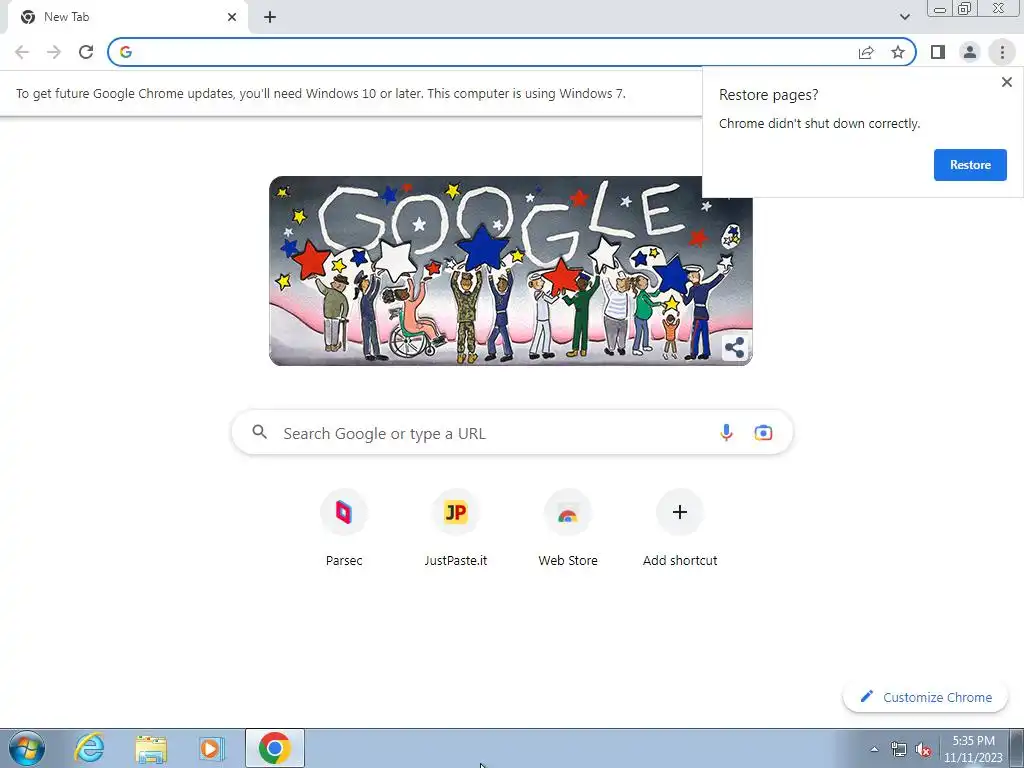Viewport: 1024px width, 768px height.
Task: Expand the tab search chevron
Action: pyautogui.click(x=904, y=17)
